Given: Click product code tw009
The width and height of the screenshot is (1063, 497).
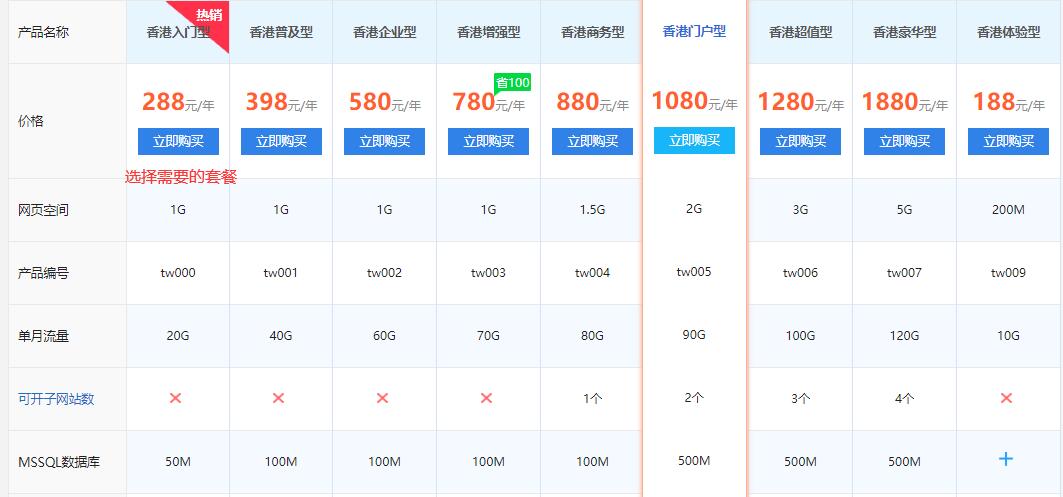Looking at the screenshot, I should (x=1008, y=273).
